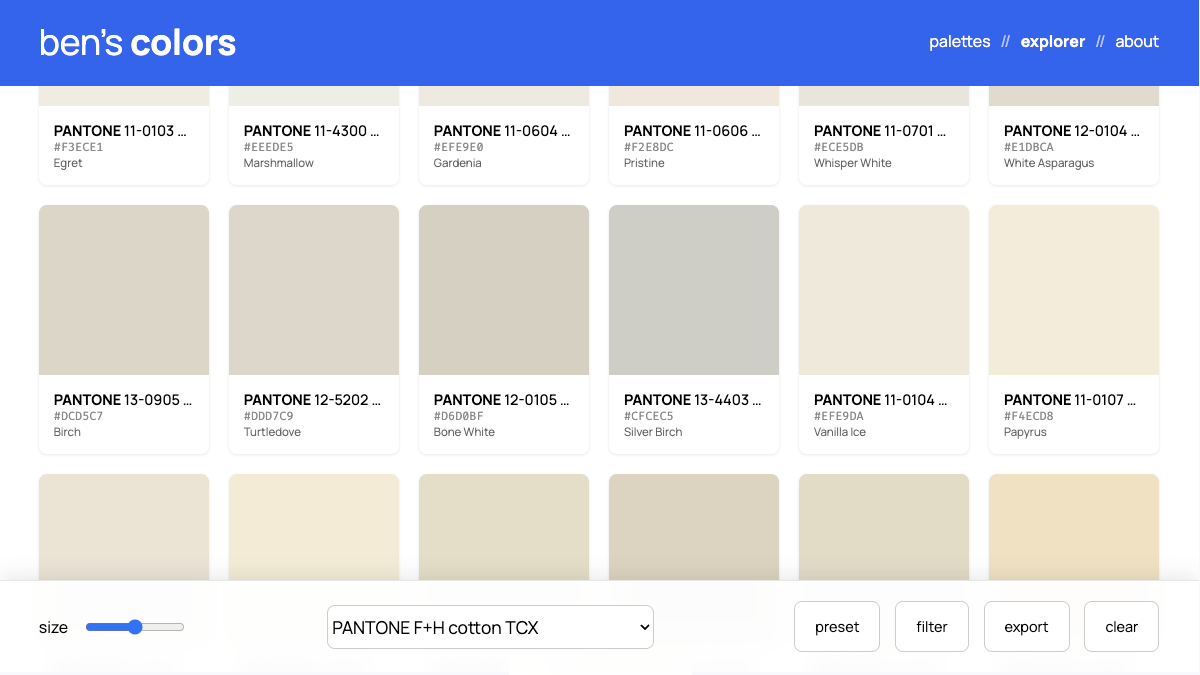Select the White Asparagus card

click(x=1074, y=146)
